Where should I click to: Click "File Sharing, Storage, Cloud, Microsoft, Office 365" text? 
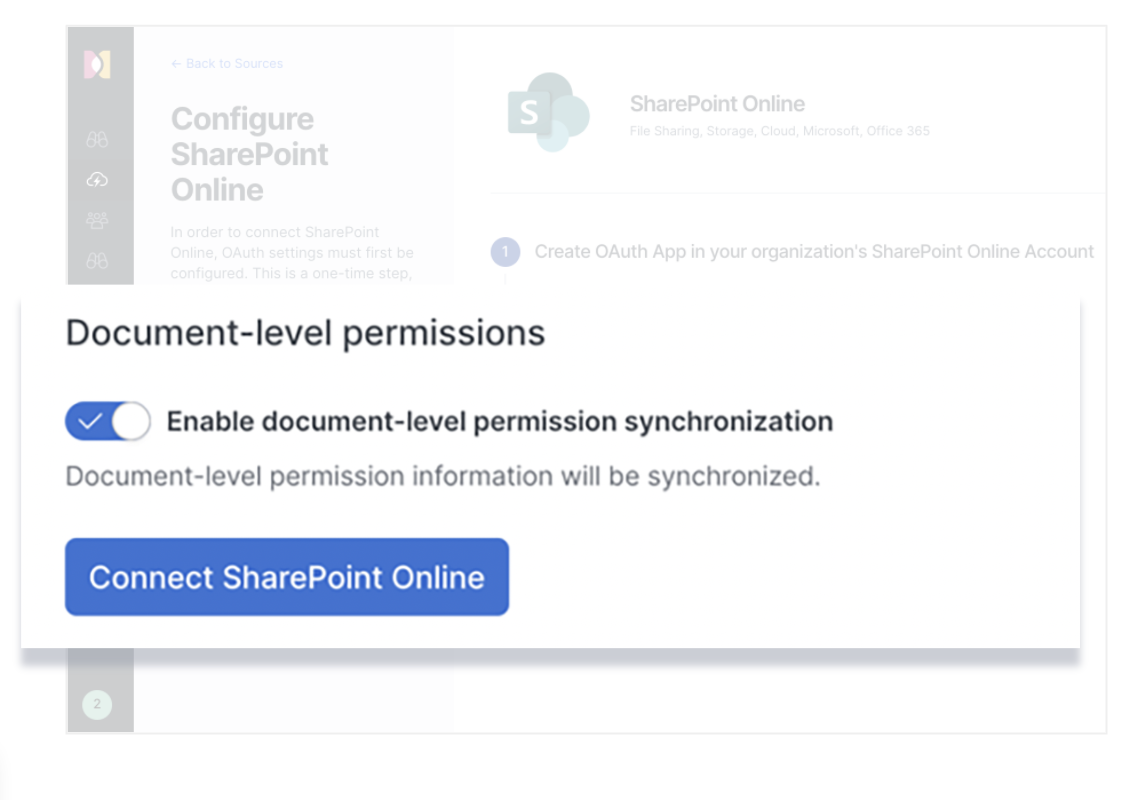(x=780, y=131)
